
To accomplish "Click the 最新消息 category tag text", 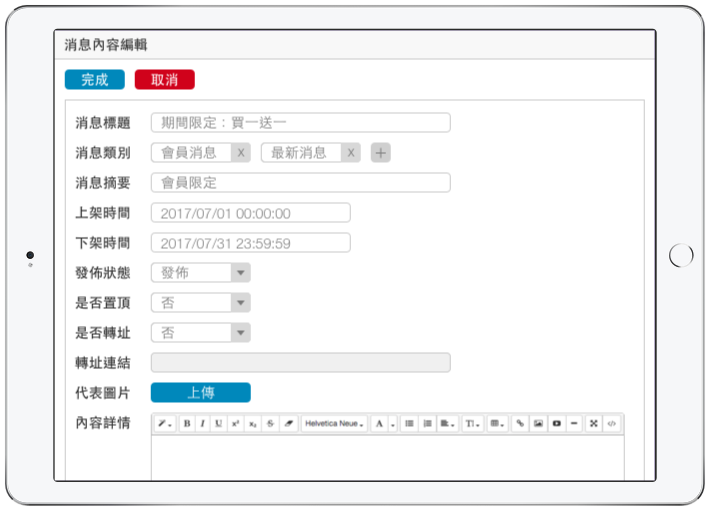I will point(299,153).
